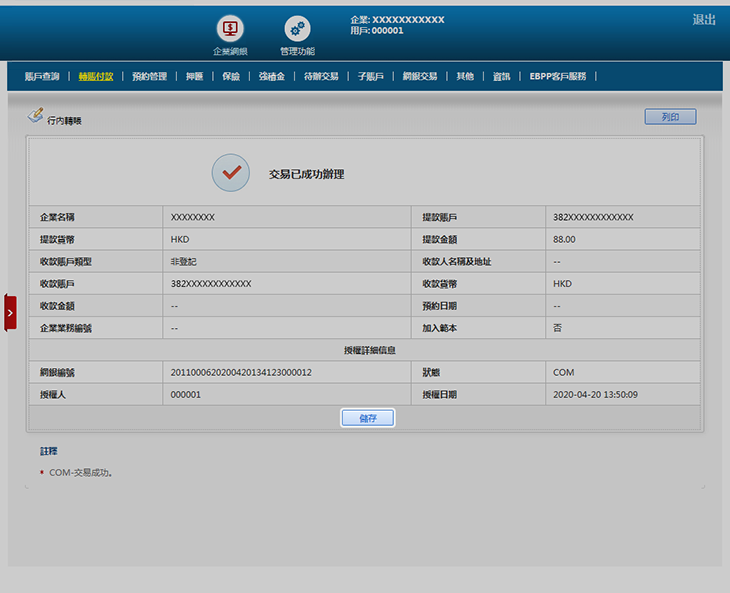Open the 網銀交易 menu
Viewport: 730px width, 593px height.
point(420,76)
